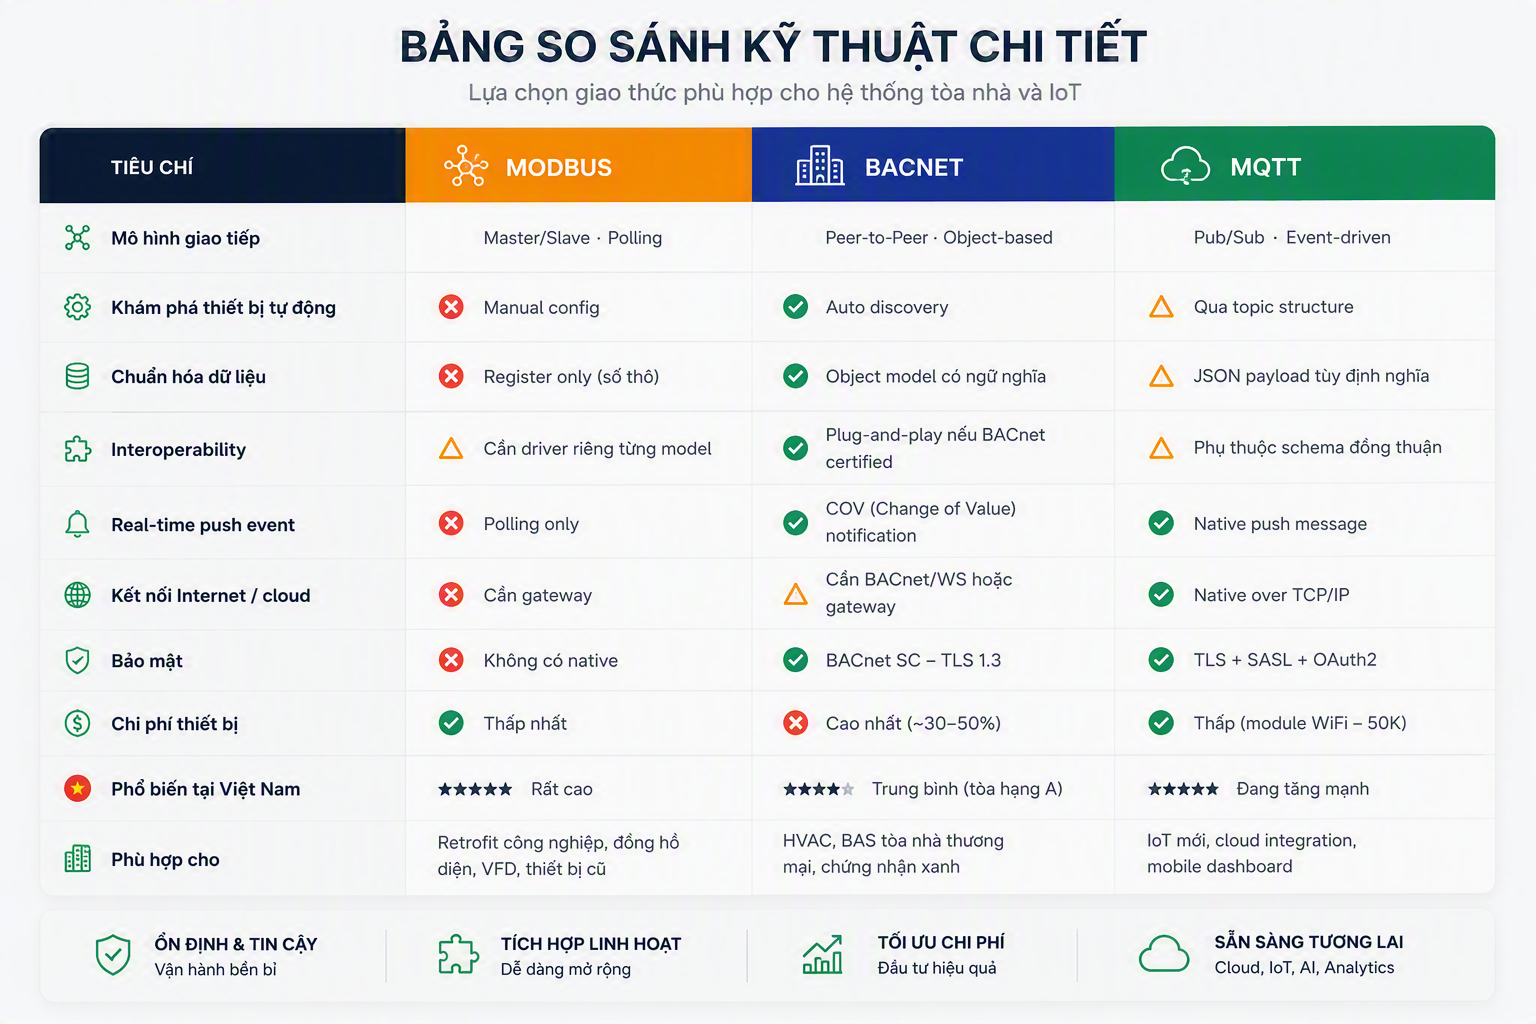Click the green check beside Native push message
The height and width of the screenshot is (1024, 1536).
click(x=1161, y=523)
